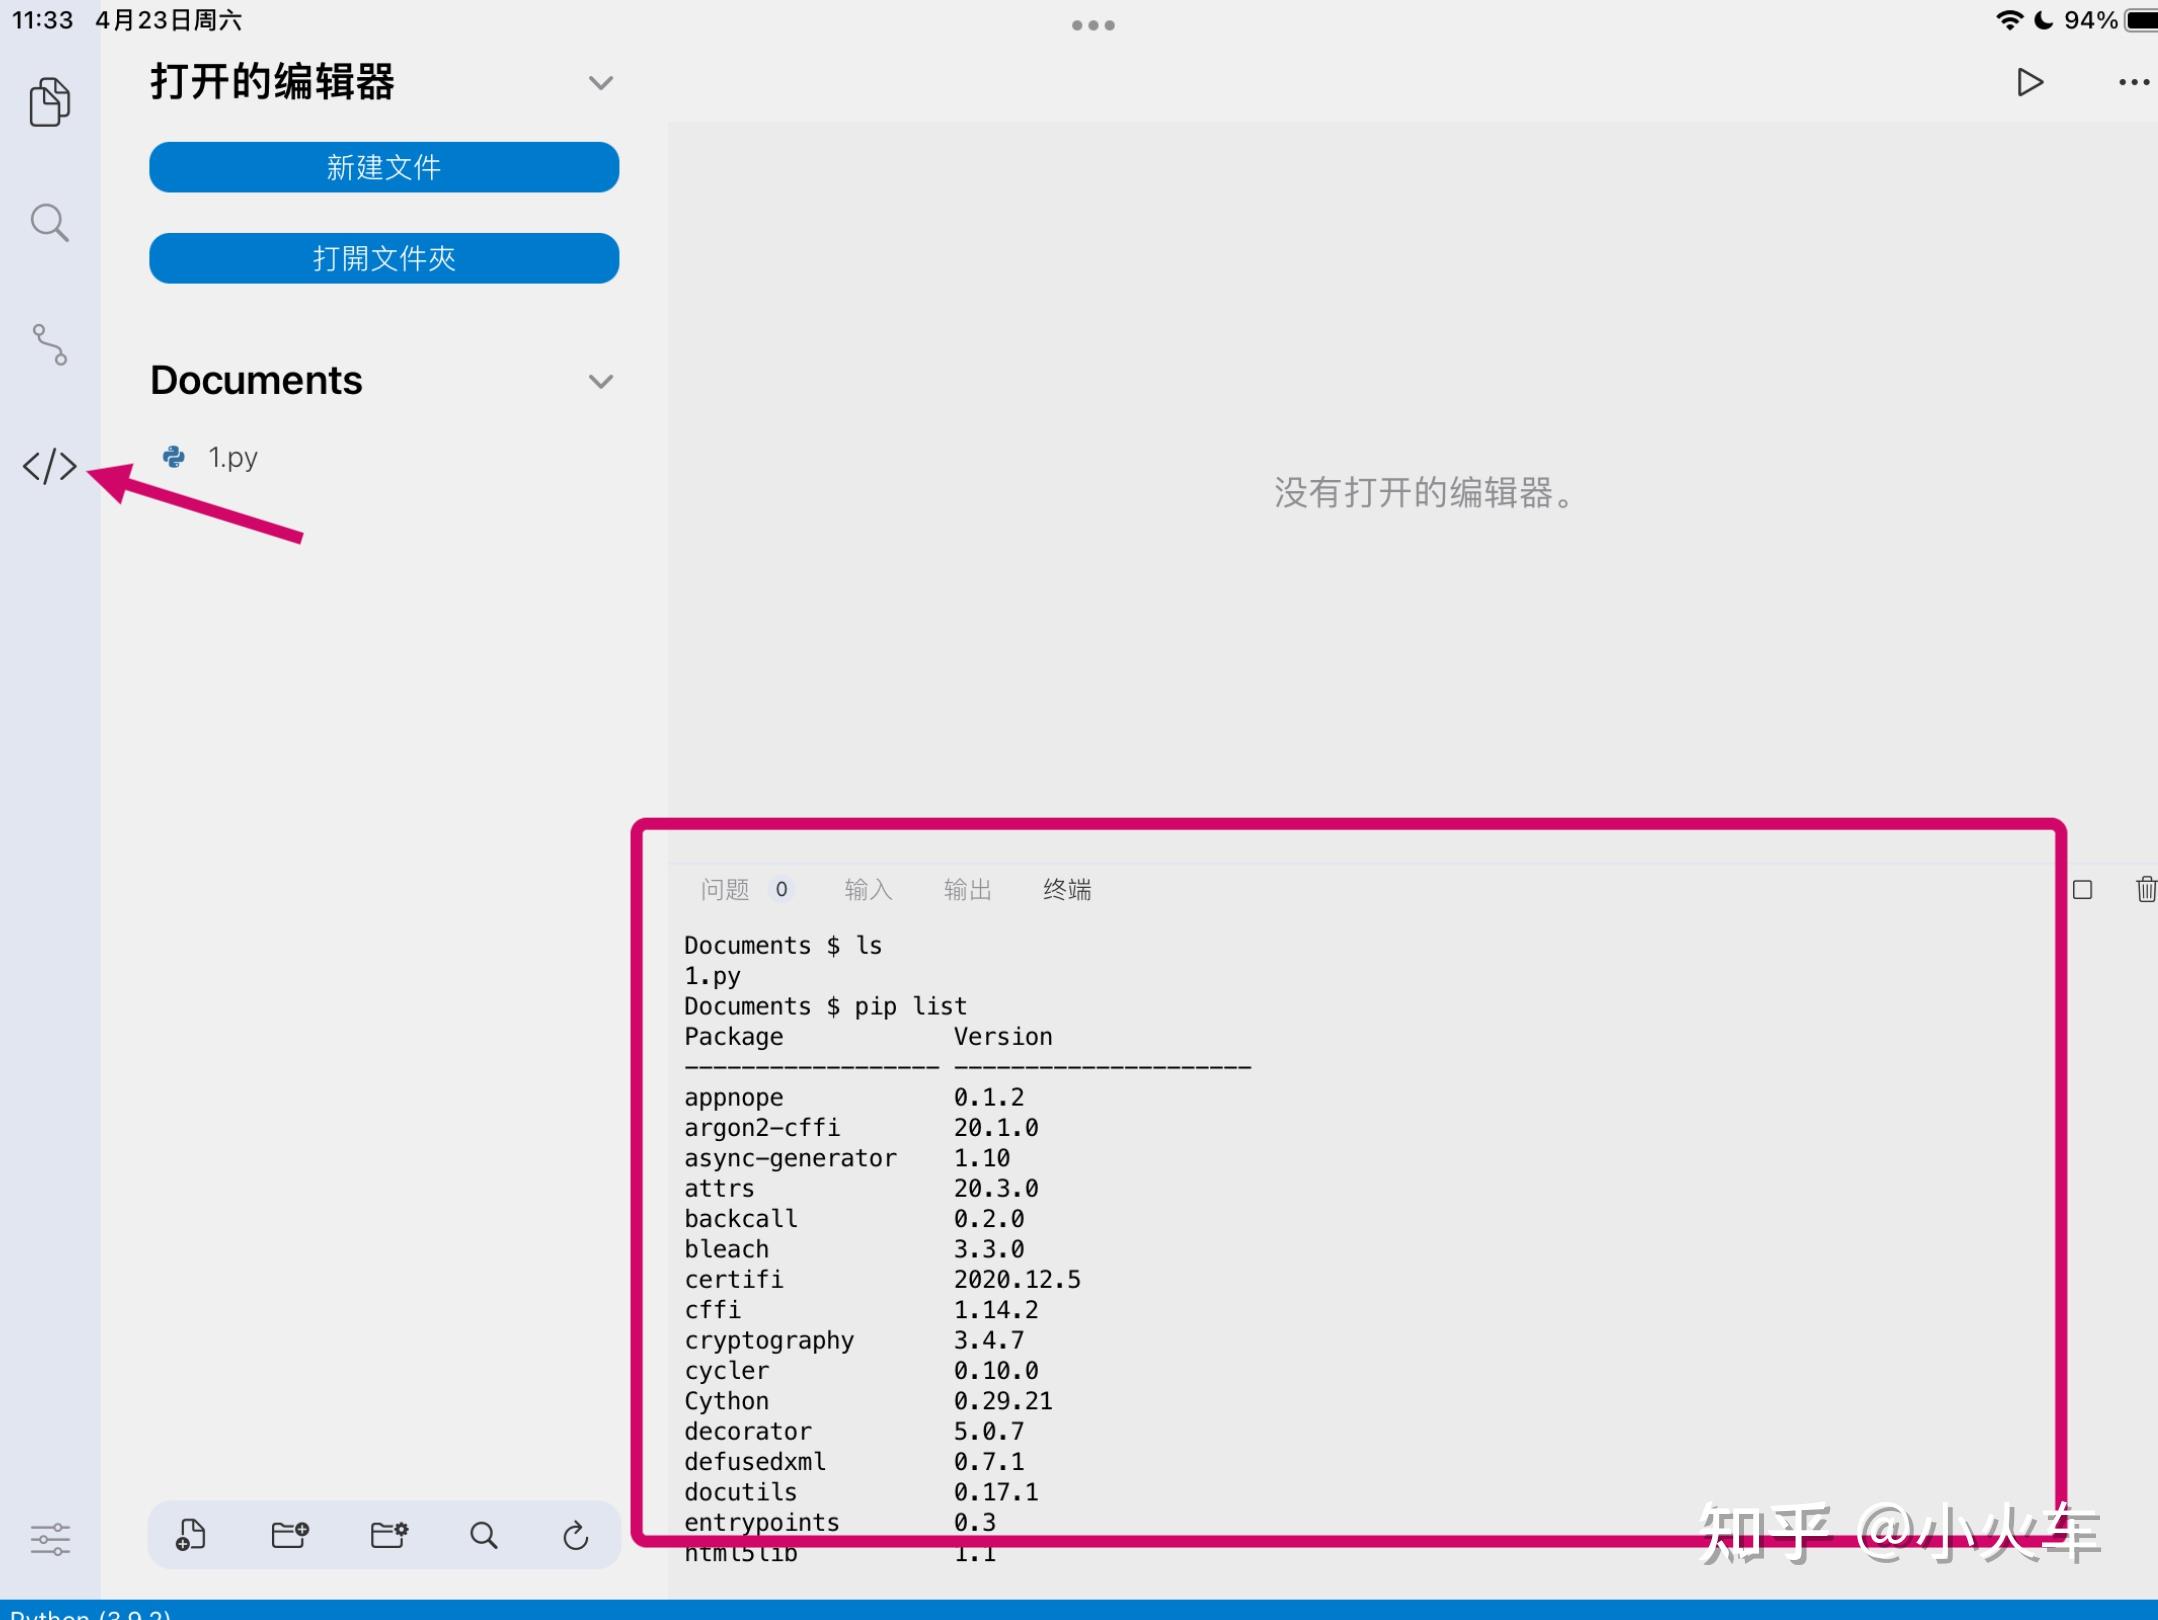Run the current file with the play icon
This screenshot has height=1620, width=2158.
click(2028, 82)
